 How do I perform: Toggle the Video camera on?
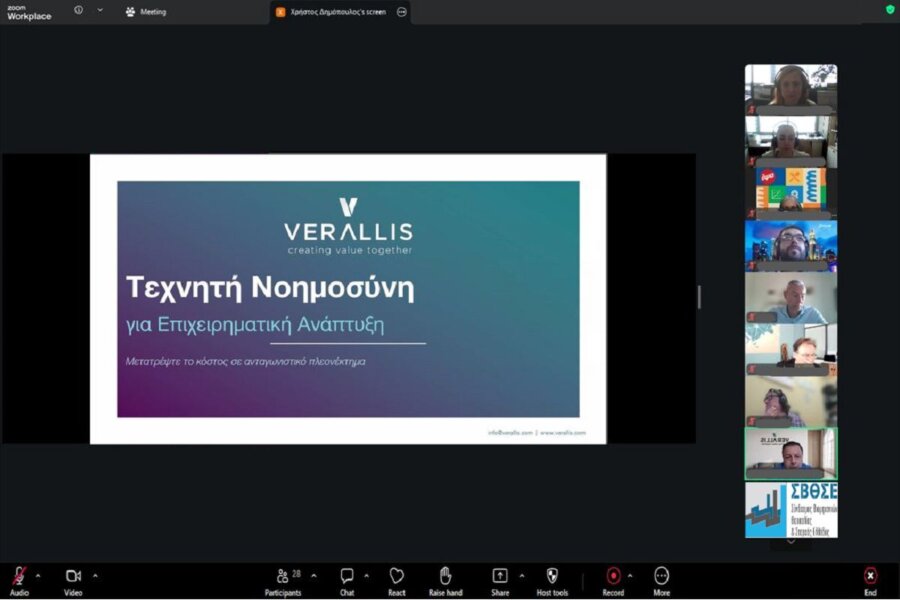[73, 576]
